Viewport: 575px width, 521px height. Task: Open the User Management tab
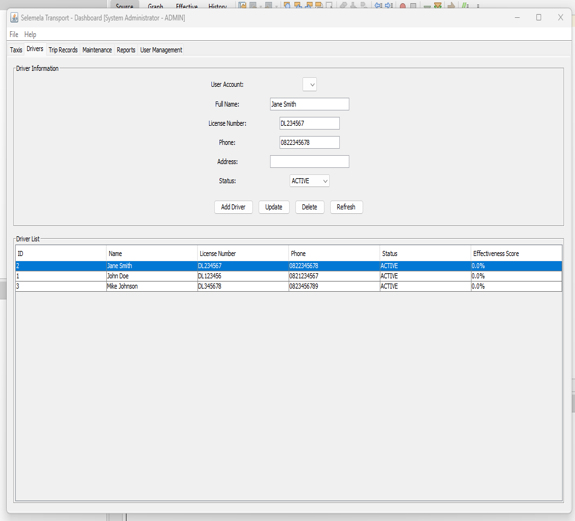tap(161, 50)
